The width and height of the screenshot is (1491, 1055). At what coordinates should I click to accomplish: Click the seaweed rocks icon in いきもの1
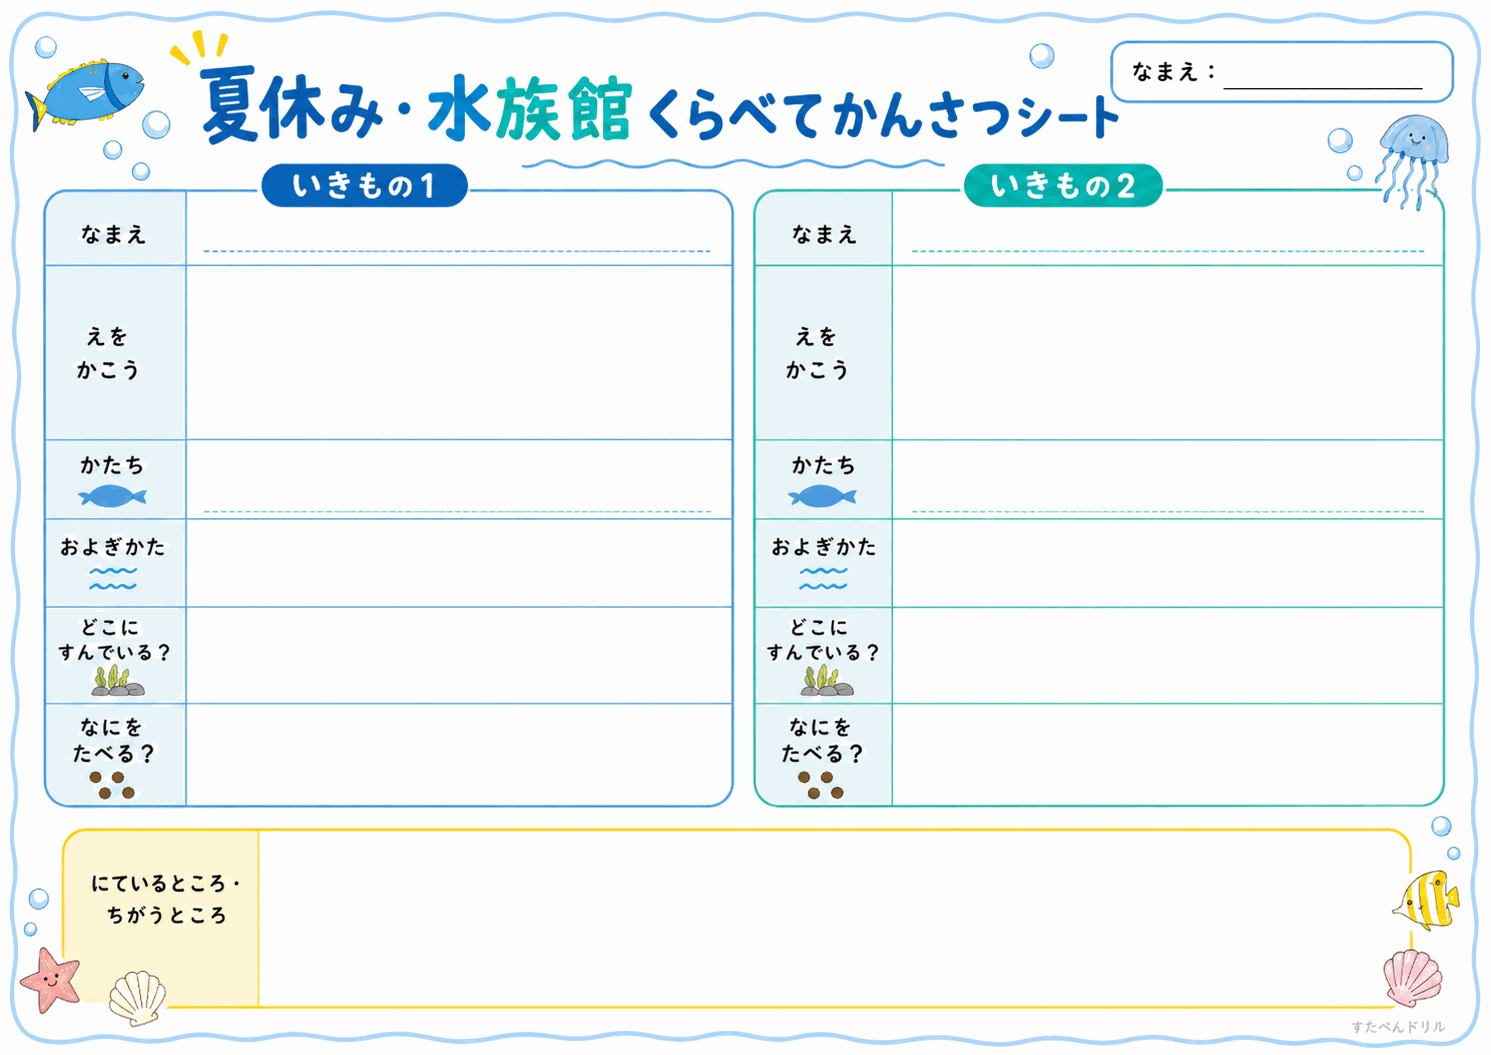(x=118, y=681)
